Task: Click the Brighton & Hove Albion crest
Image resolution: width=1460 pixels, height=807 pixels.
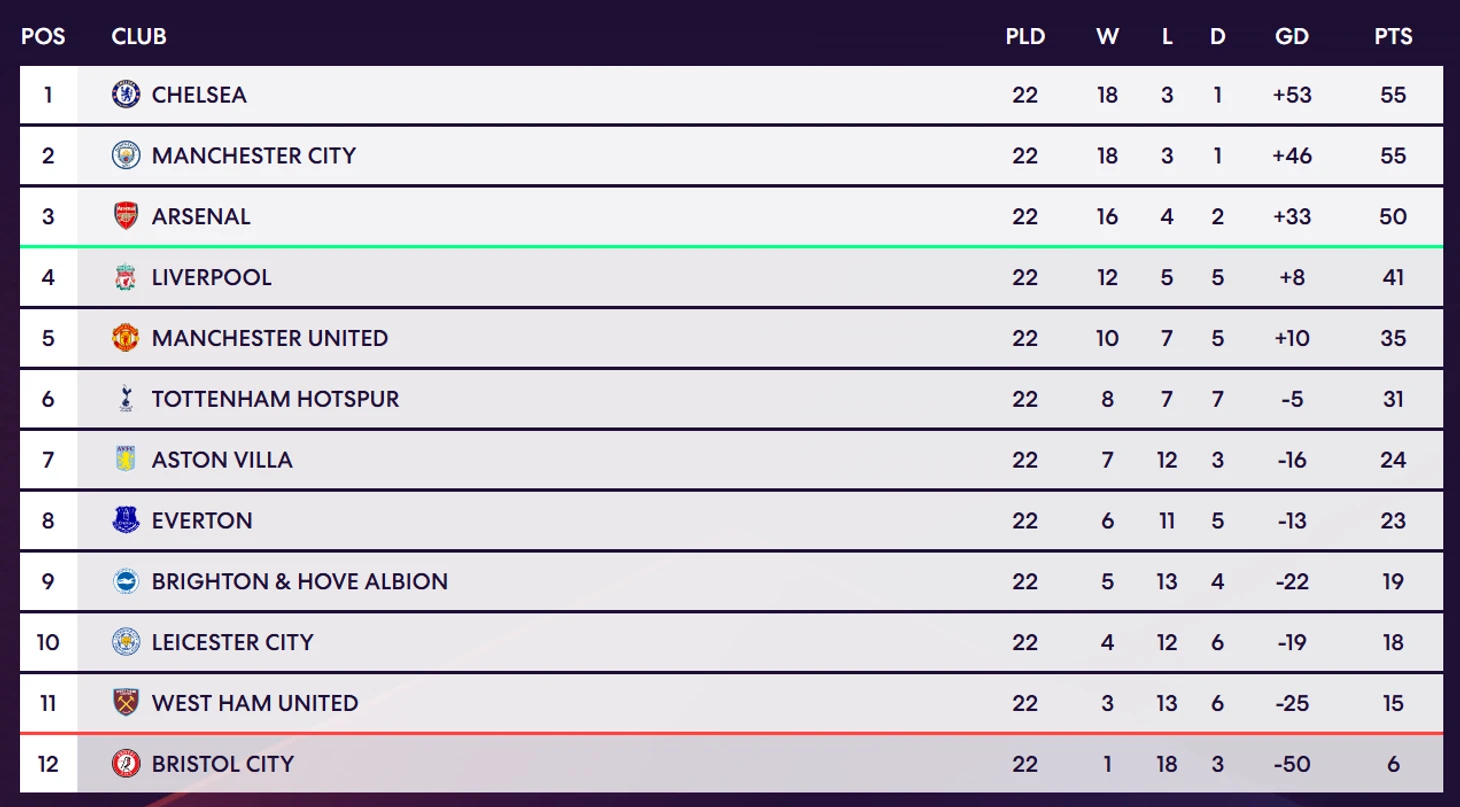Action: (126, 582)
